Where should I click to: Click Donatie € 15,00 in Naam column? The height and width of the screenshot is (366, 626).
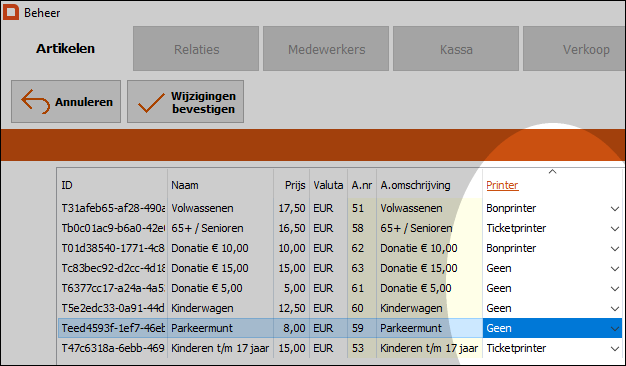(220, 268)
